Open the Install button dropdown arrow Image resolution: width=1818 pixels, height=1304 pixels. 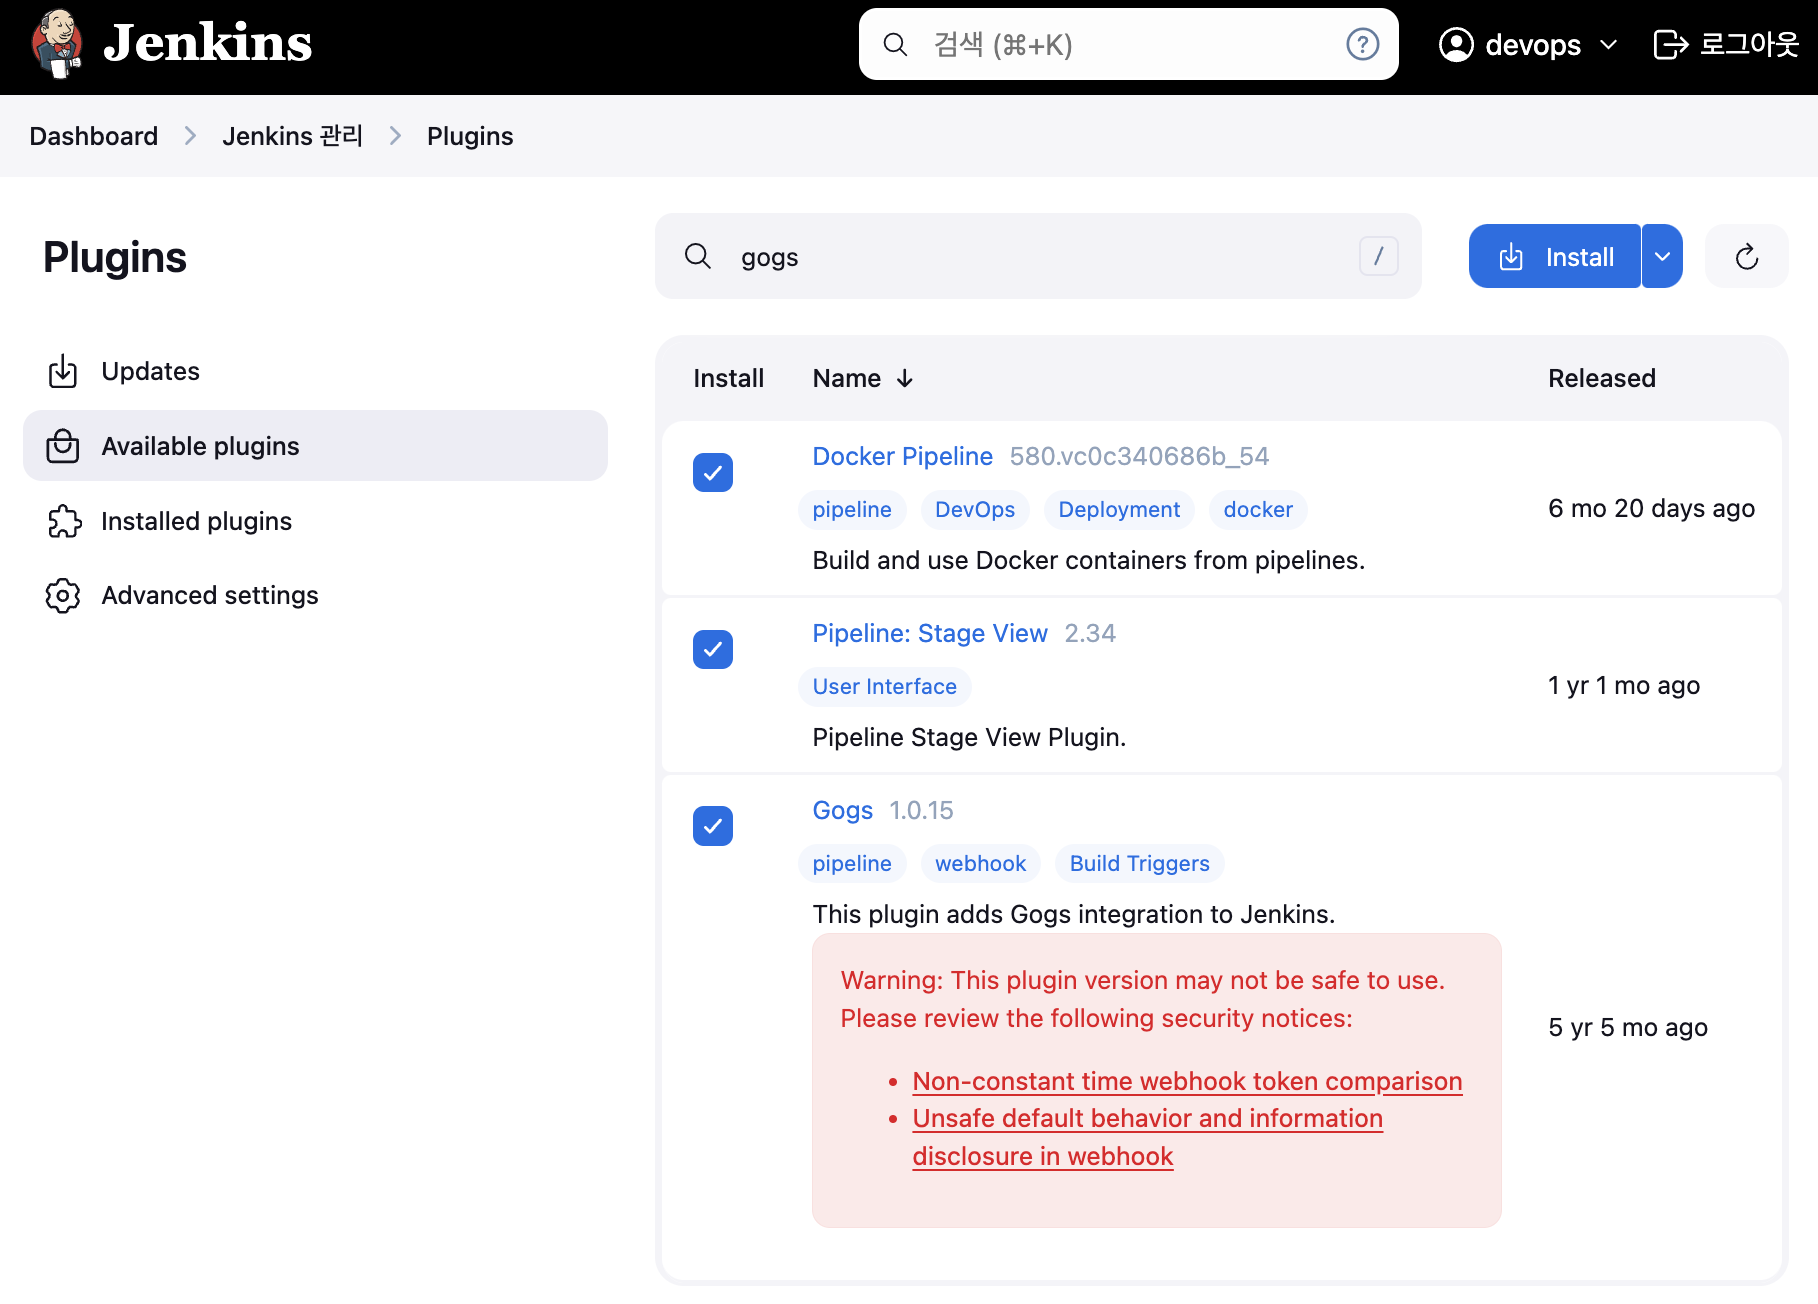click(1662, 257)
